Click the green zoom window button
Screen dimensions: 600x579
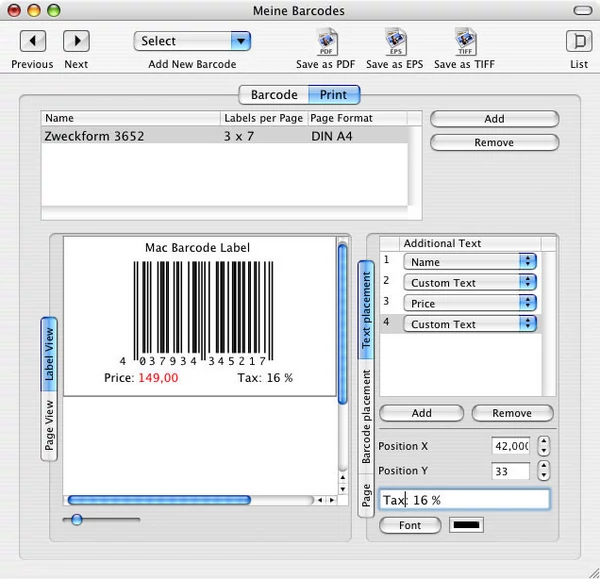pyautogui.click(x=54, y=10)
